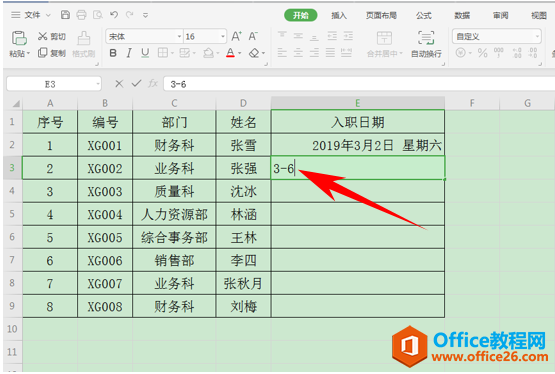Open the font size dropdown 16
555x374 pixels.
(223, 36)
